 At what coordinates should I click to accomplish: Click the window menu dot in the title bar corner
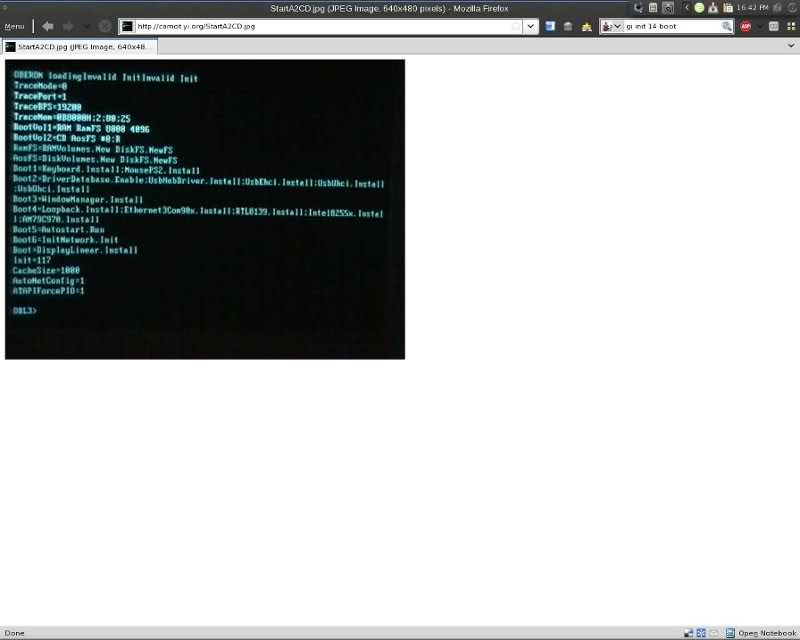5,8
